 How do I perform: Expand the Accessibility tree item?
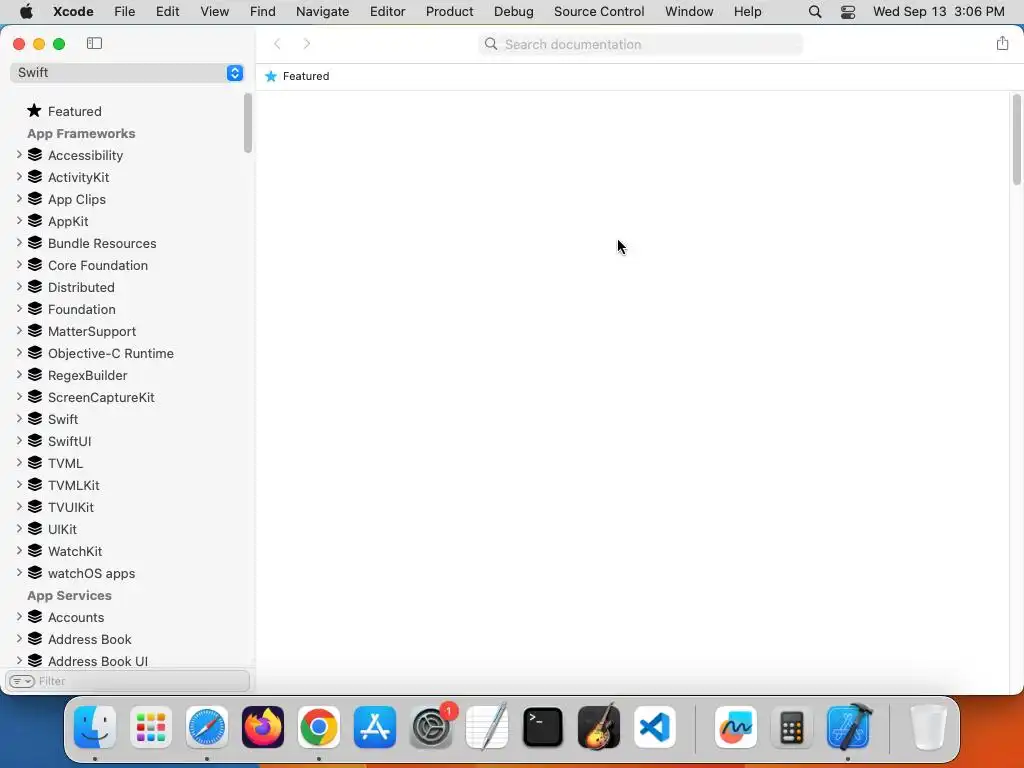[x=19, y=155]
